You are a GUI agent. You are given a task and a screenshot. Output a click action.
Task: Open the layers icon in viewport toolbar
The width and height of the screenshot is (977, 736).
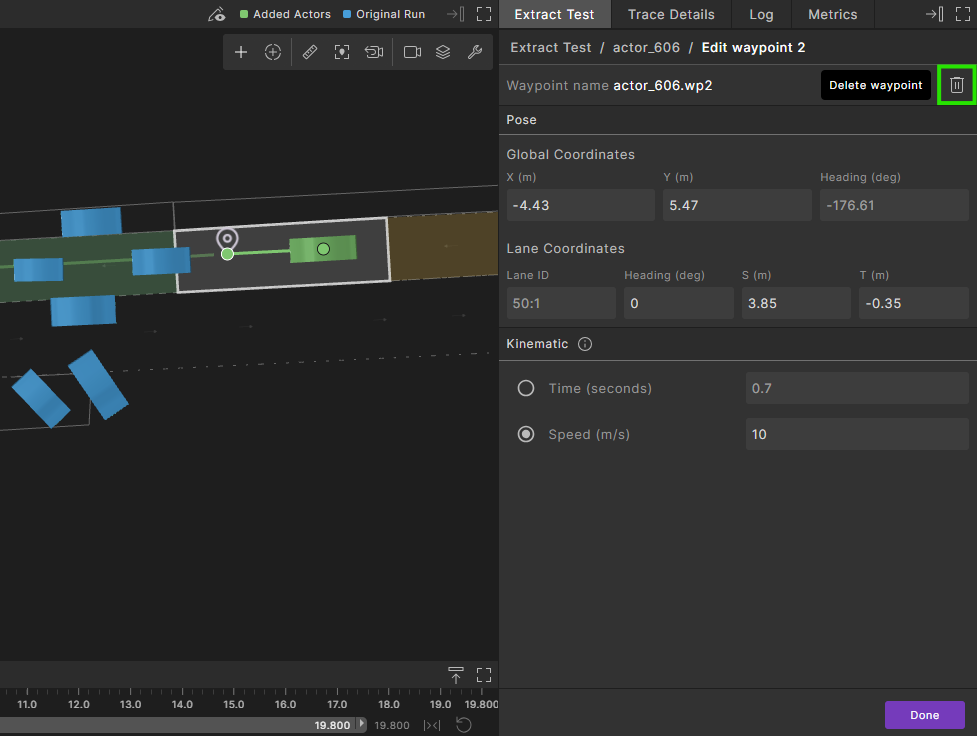443,52
